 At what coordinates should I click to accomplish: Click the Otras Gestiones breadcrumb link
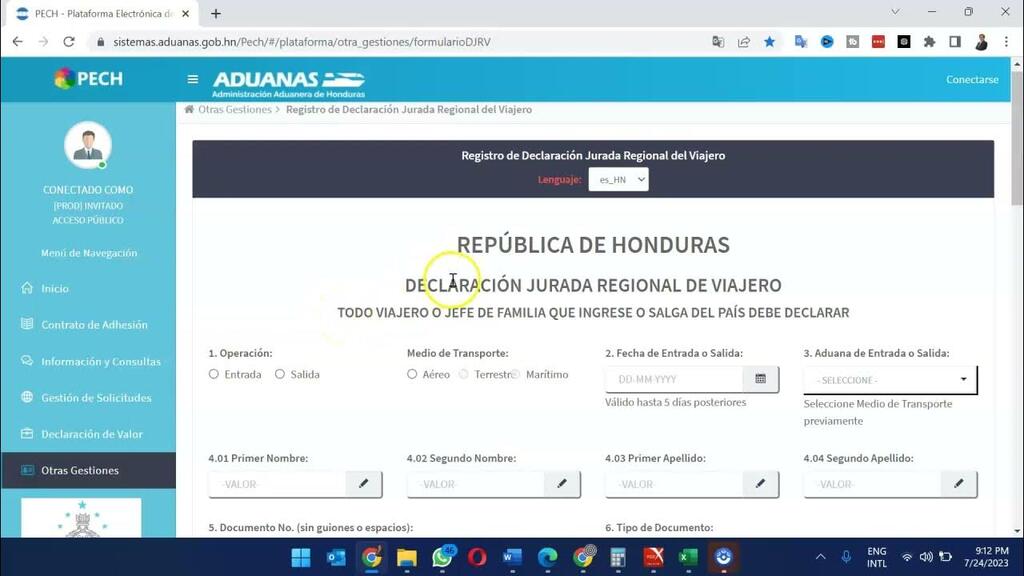234,110
